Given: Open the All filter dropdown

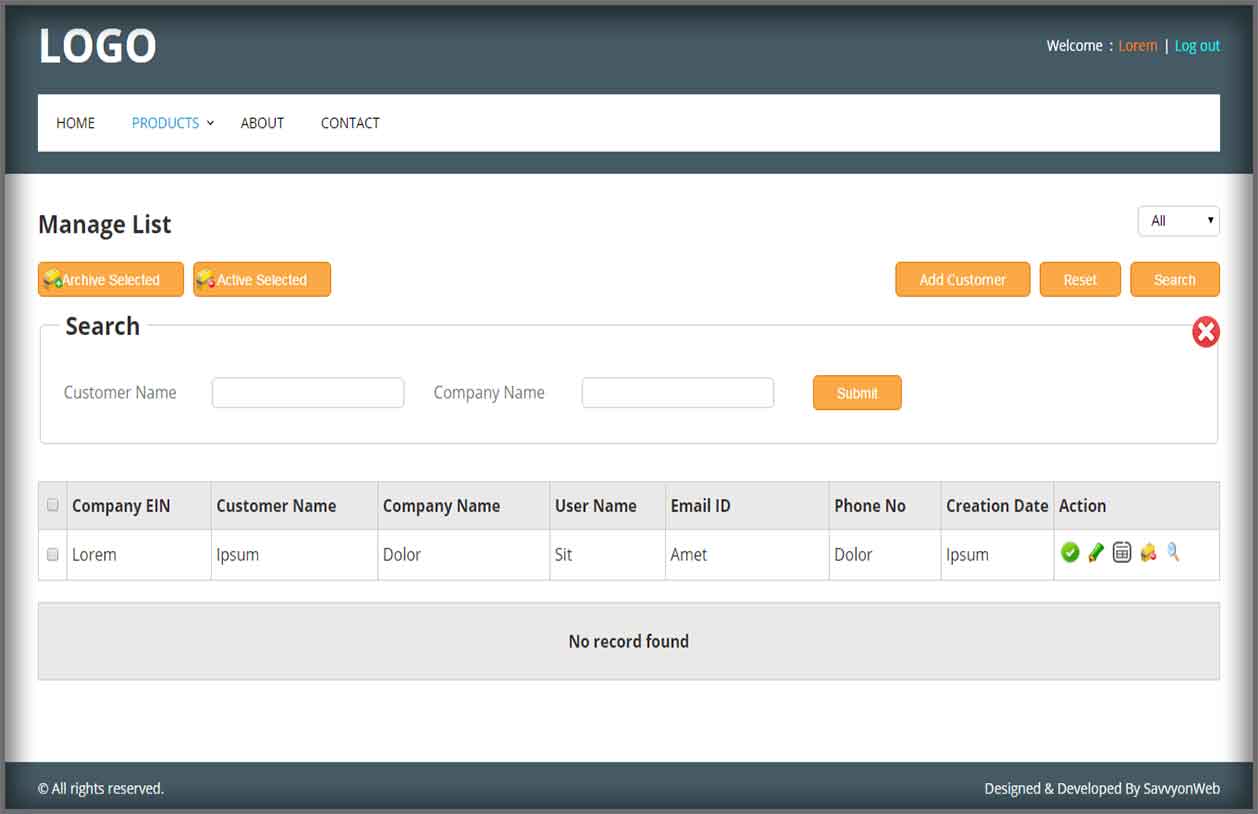Looking at the screenshot, I should (1178, 221).
